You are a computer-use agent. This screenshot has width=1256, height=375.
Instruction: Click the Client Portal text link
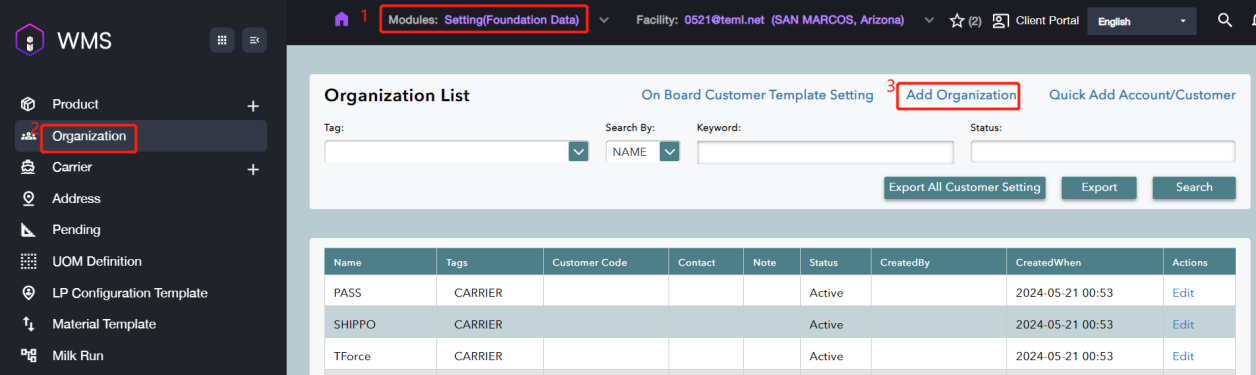tap(1047, 20)
